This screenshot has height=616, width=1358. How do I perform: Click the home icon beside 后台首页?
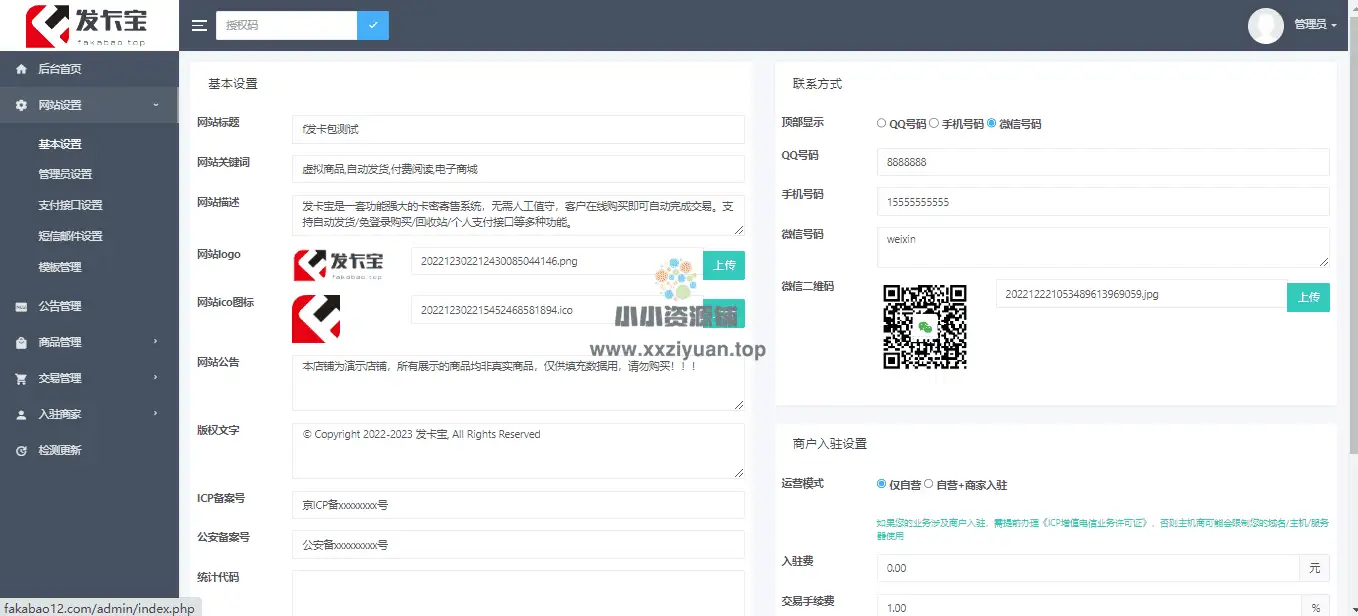click(x=21, y=69)
